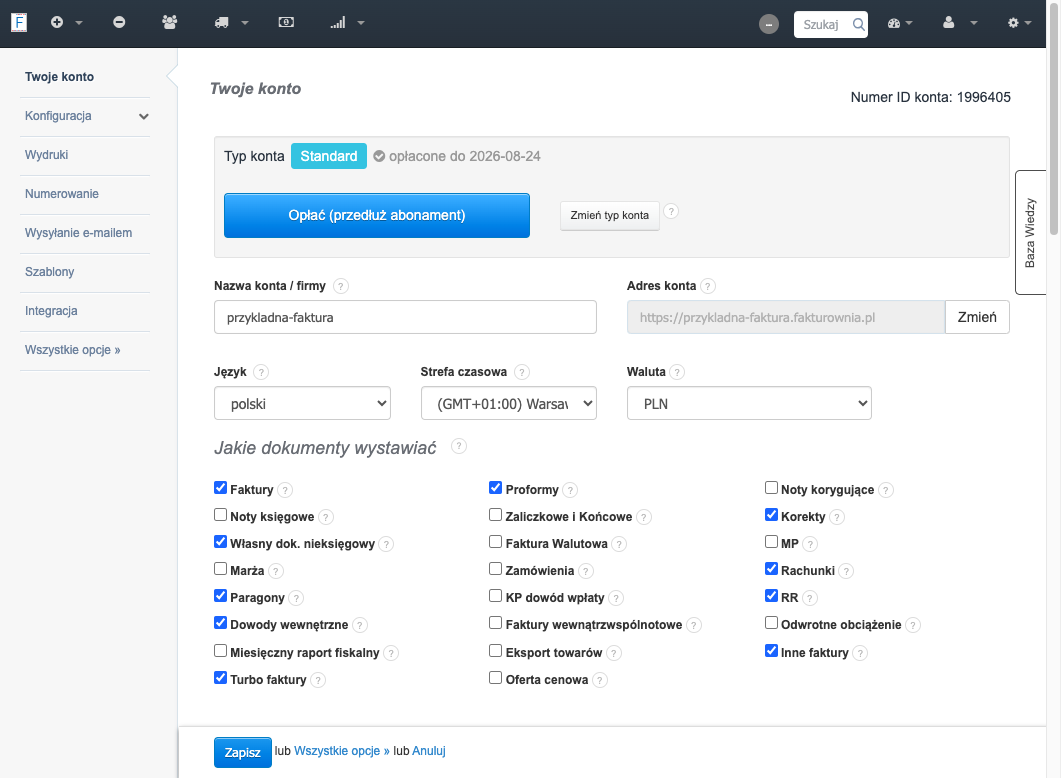This screenshot has width=1061, height=778.
Task: Open the plus add-new menu icon
Action: (58, 22)
